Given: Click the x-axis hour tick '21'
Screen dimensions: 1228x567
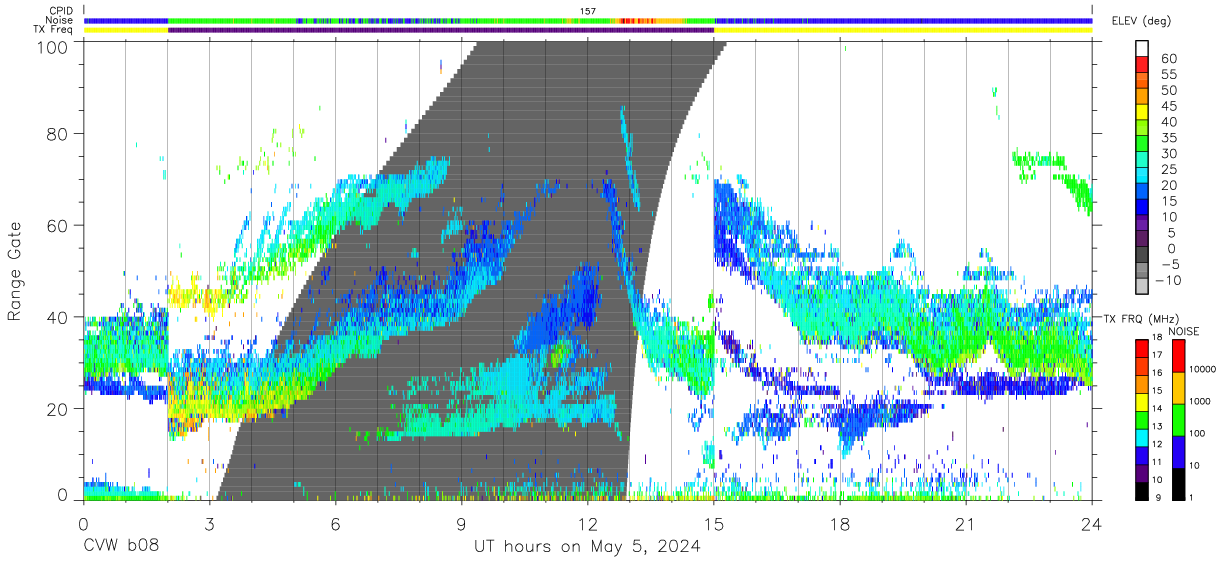Looking at the screenshot, I should click(966, 525).
